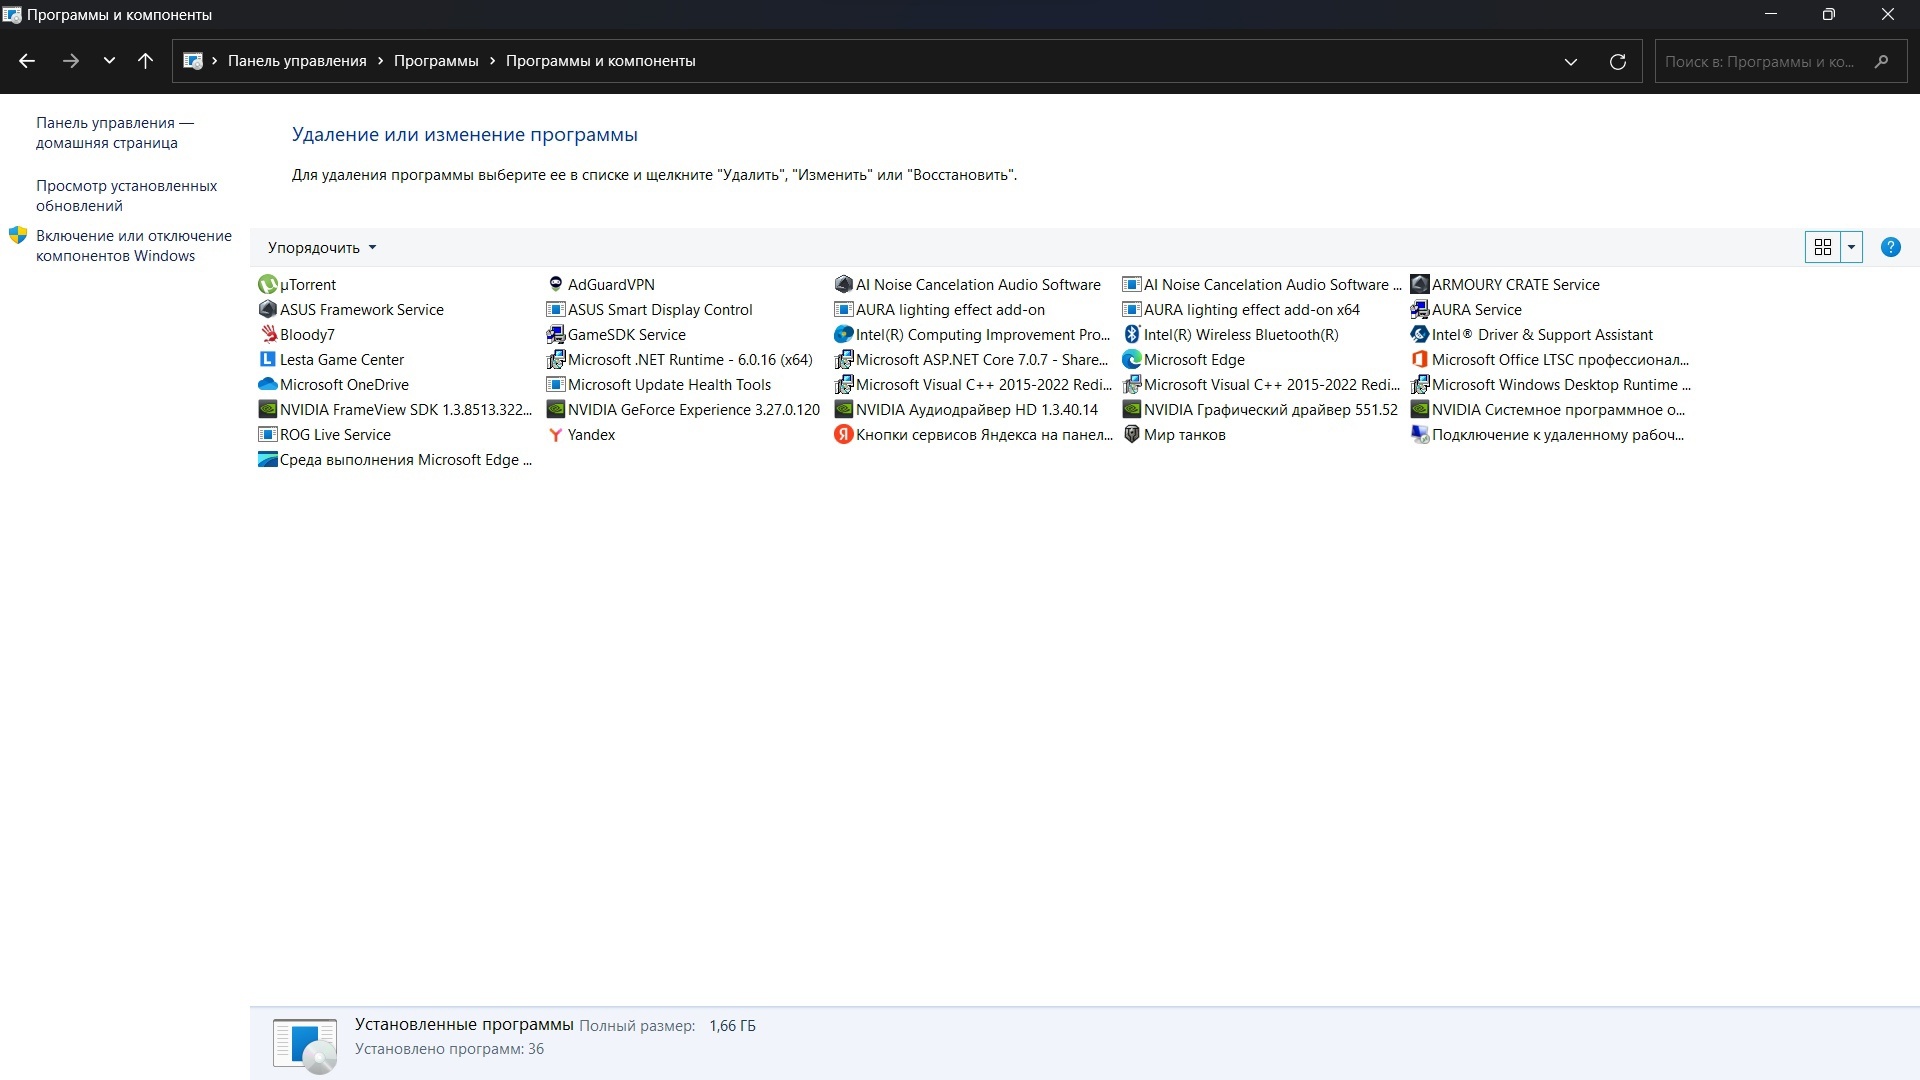Open the view options dropdown arrow
Screen dimensions: 1920x1080
(x=1851, y=247)
